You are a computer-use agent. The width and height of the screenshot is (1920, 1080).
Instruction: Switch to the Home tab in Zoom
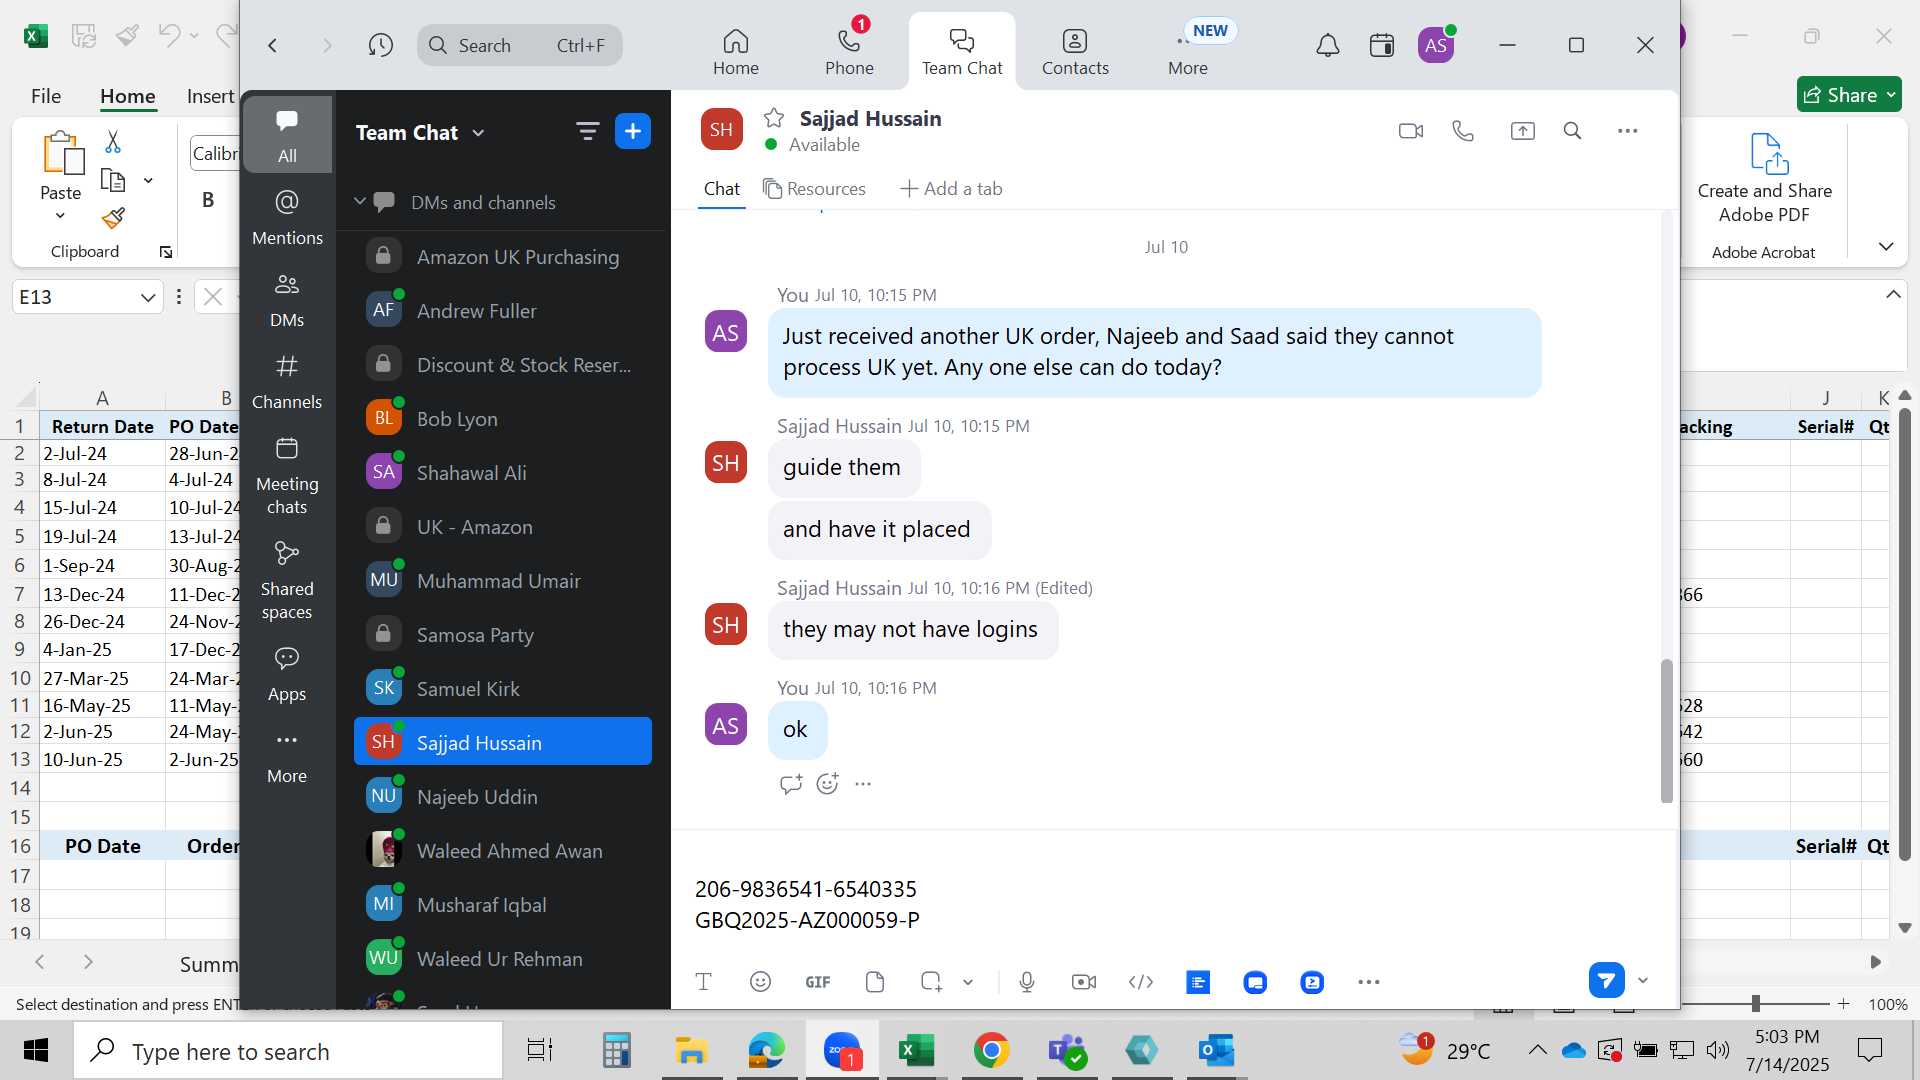point(736,52)
